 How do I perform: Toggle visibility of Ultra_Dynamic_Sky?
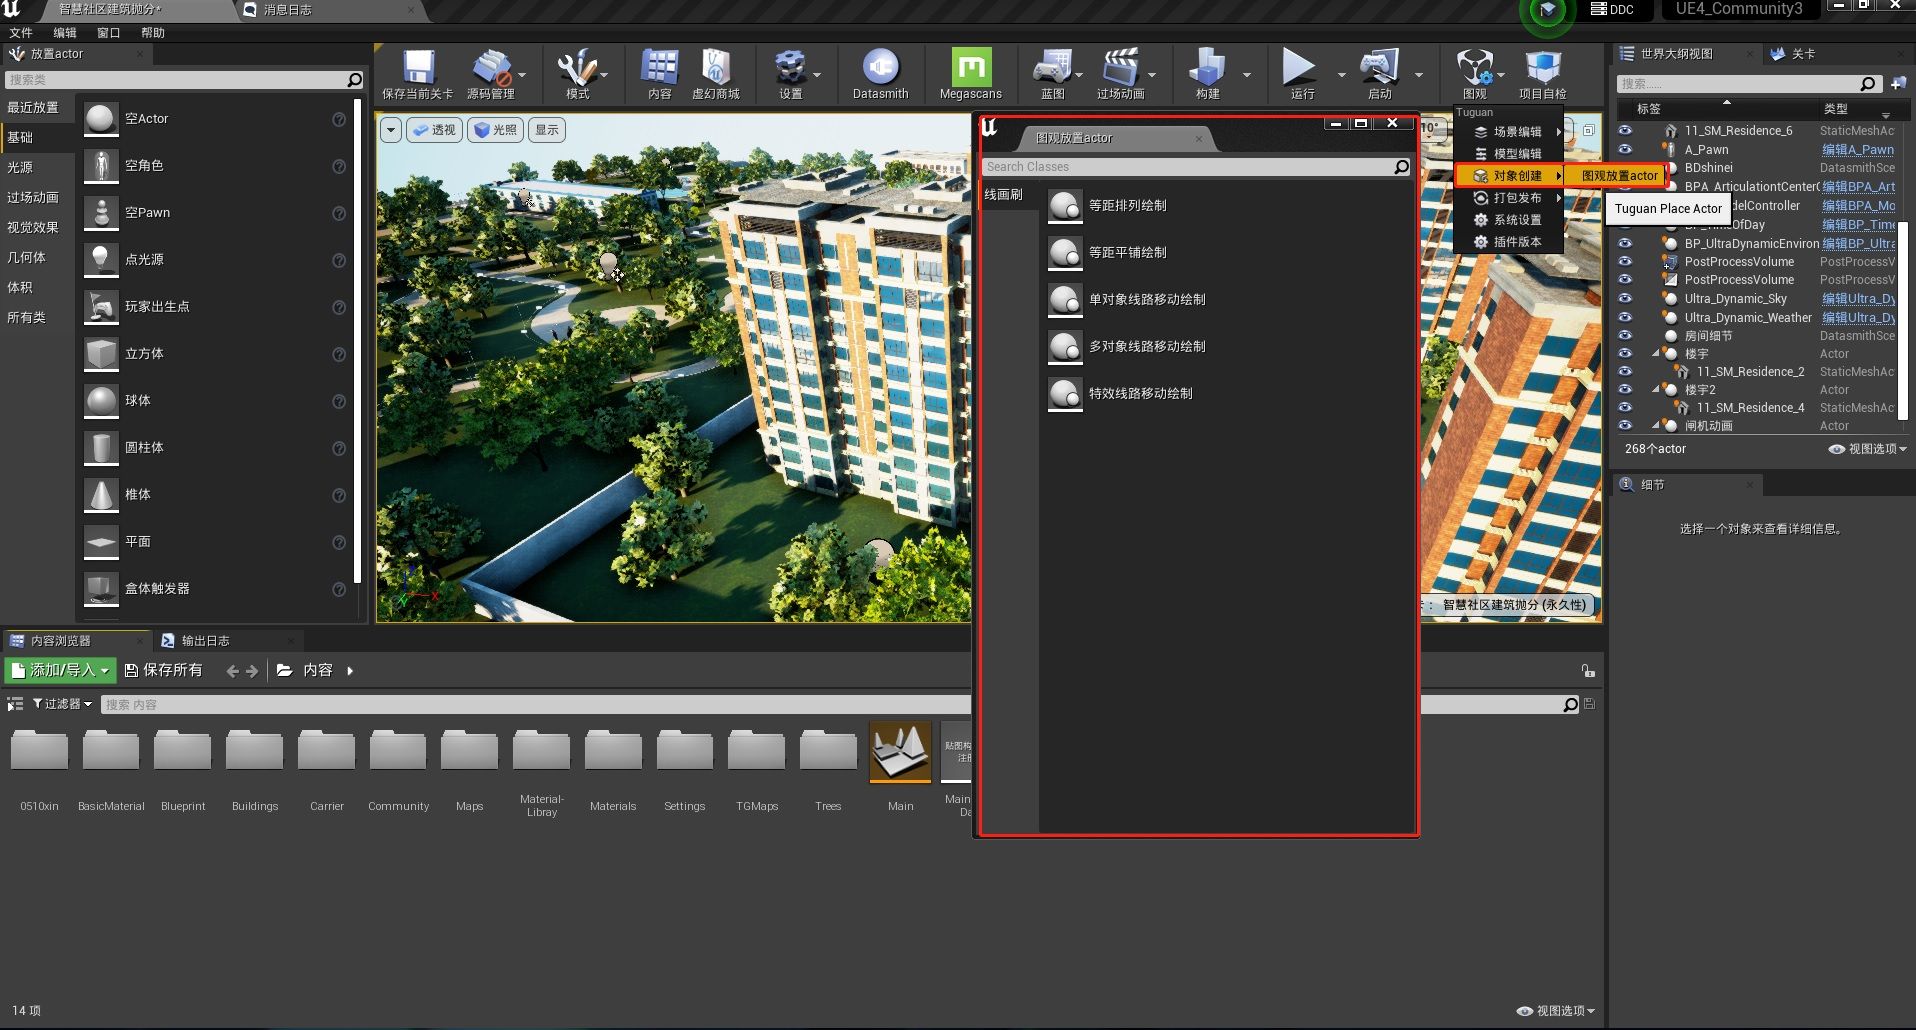point(1625,298)
